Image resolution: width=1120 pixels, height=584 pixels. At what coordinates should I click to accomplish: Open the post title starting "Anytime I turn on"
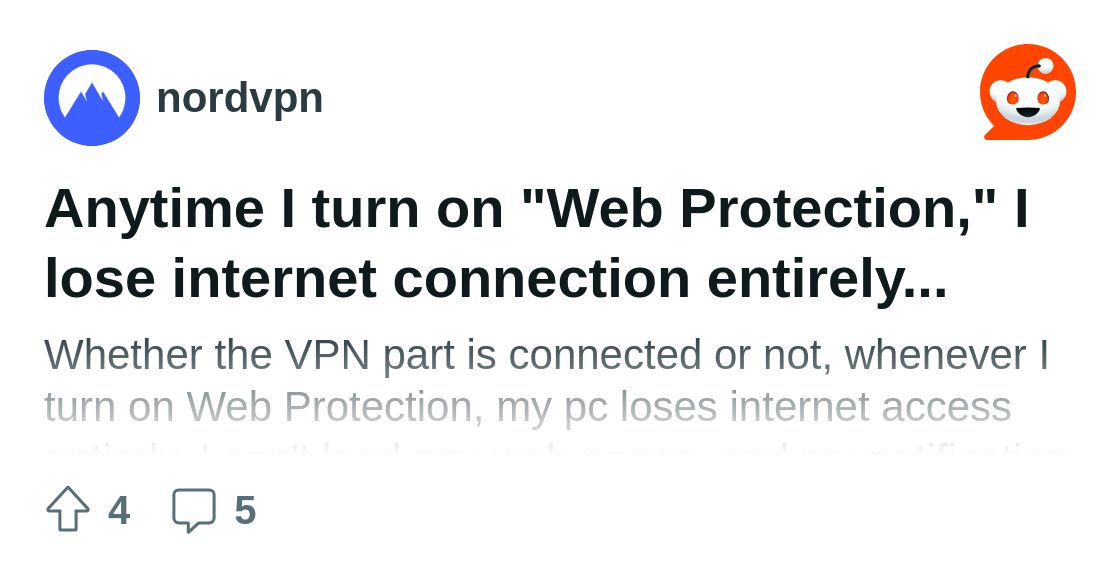point(536,208)
